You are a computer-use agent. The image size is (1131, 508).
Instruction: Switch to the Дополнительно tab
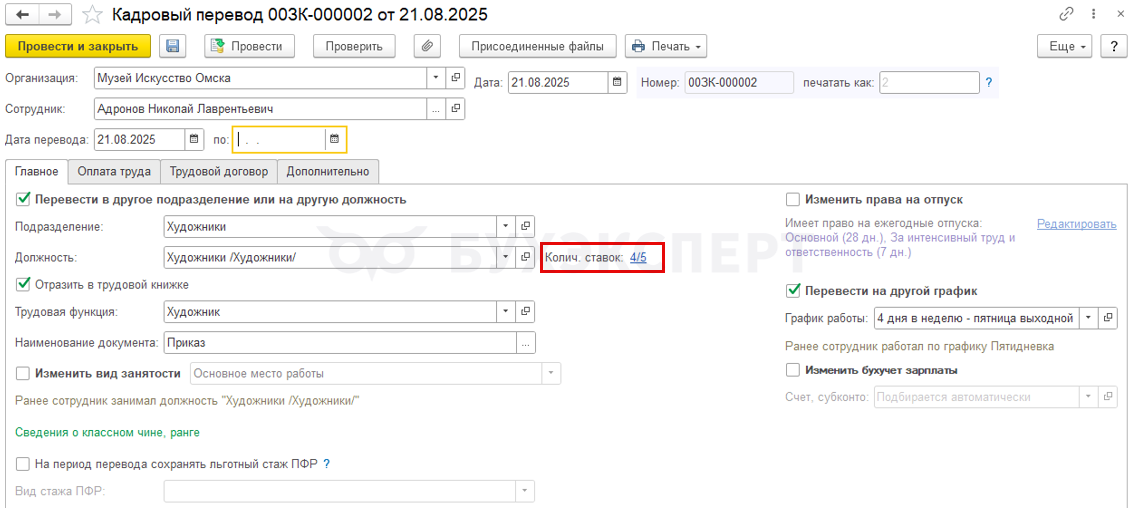(x=328, y=172)
